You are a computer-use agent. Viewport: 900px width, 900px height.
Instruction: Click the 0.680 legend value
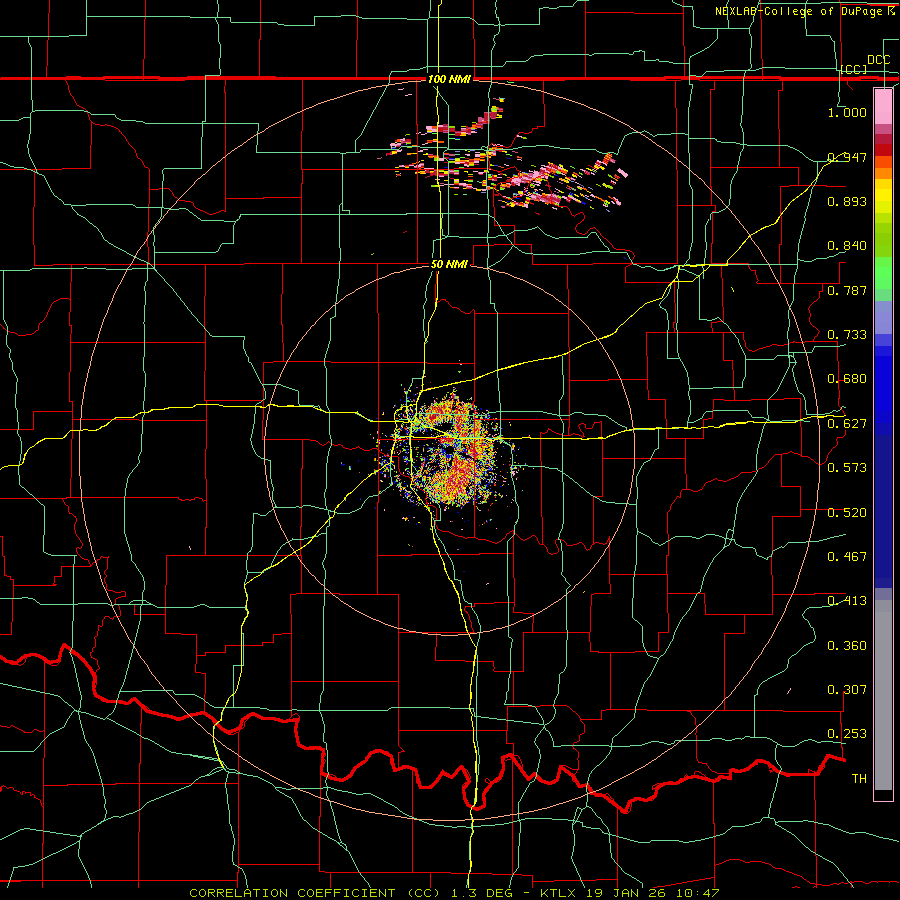[x=847, y=379]
